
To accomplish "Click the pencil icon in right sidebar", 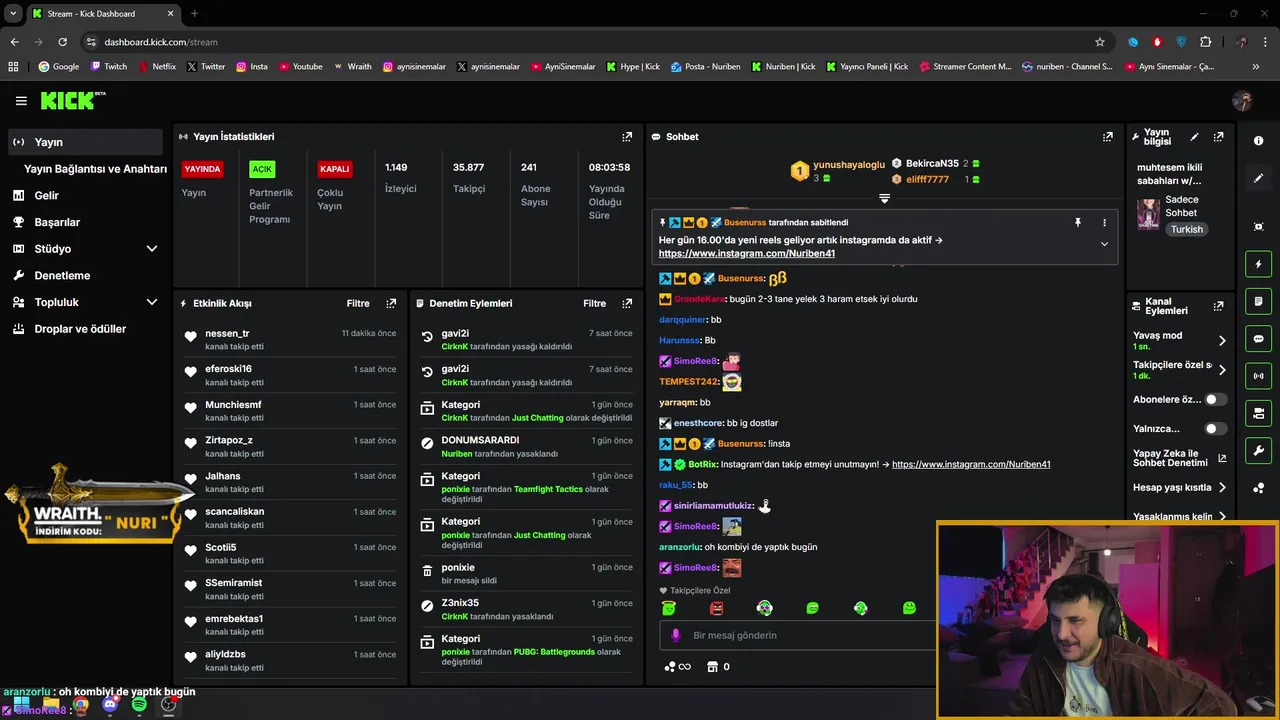I will coord(1258,178).
